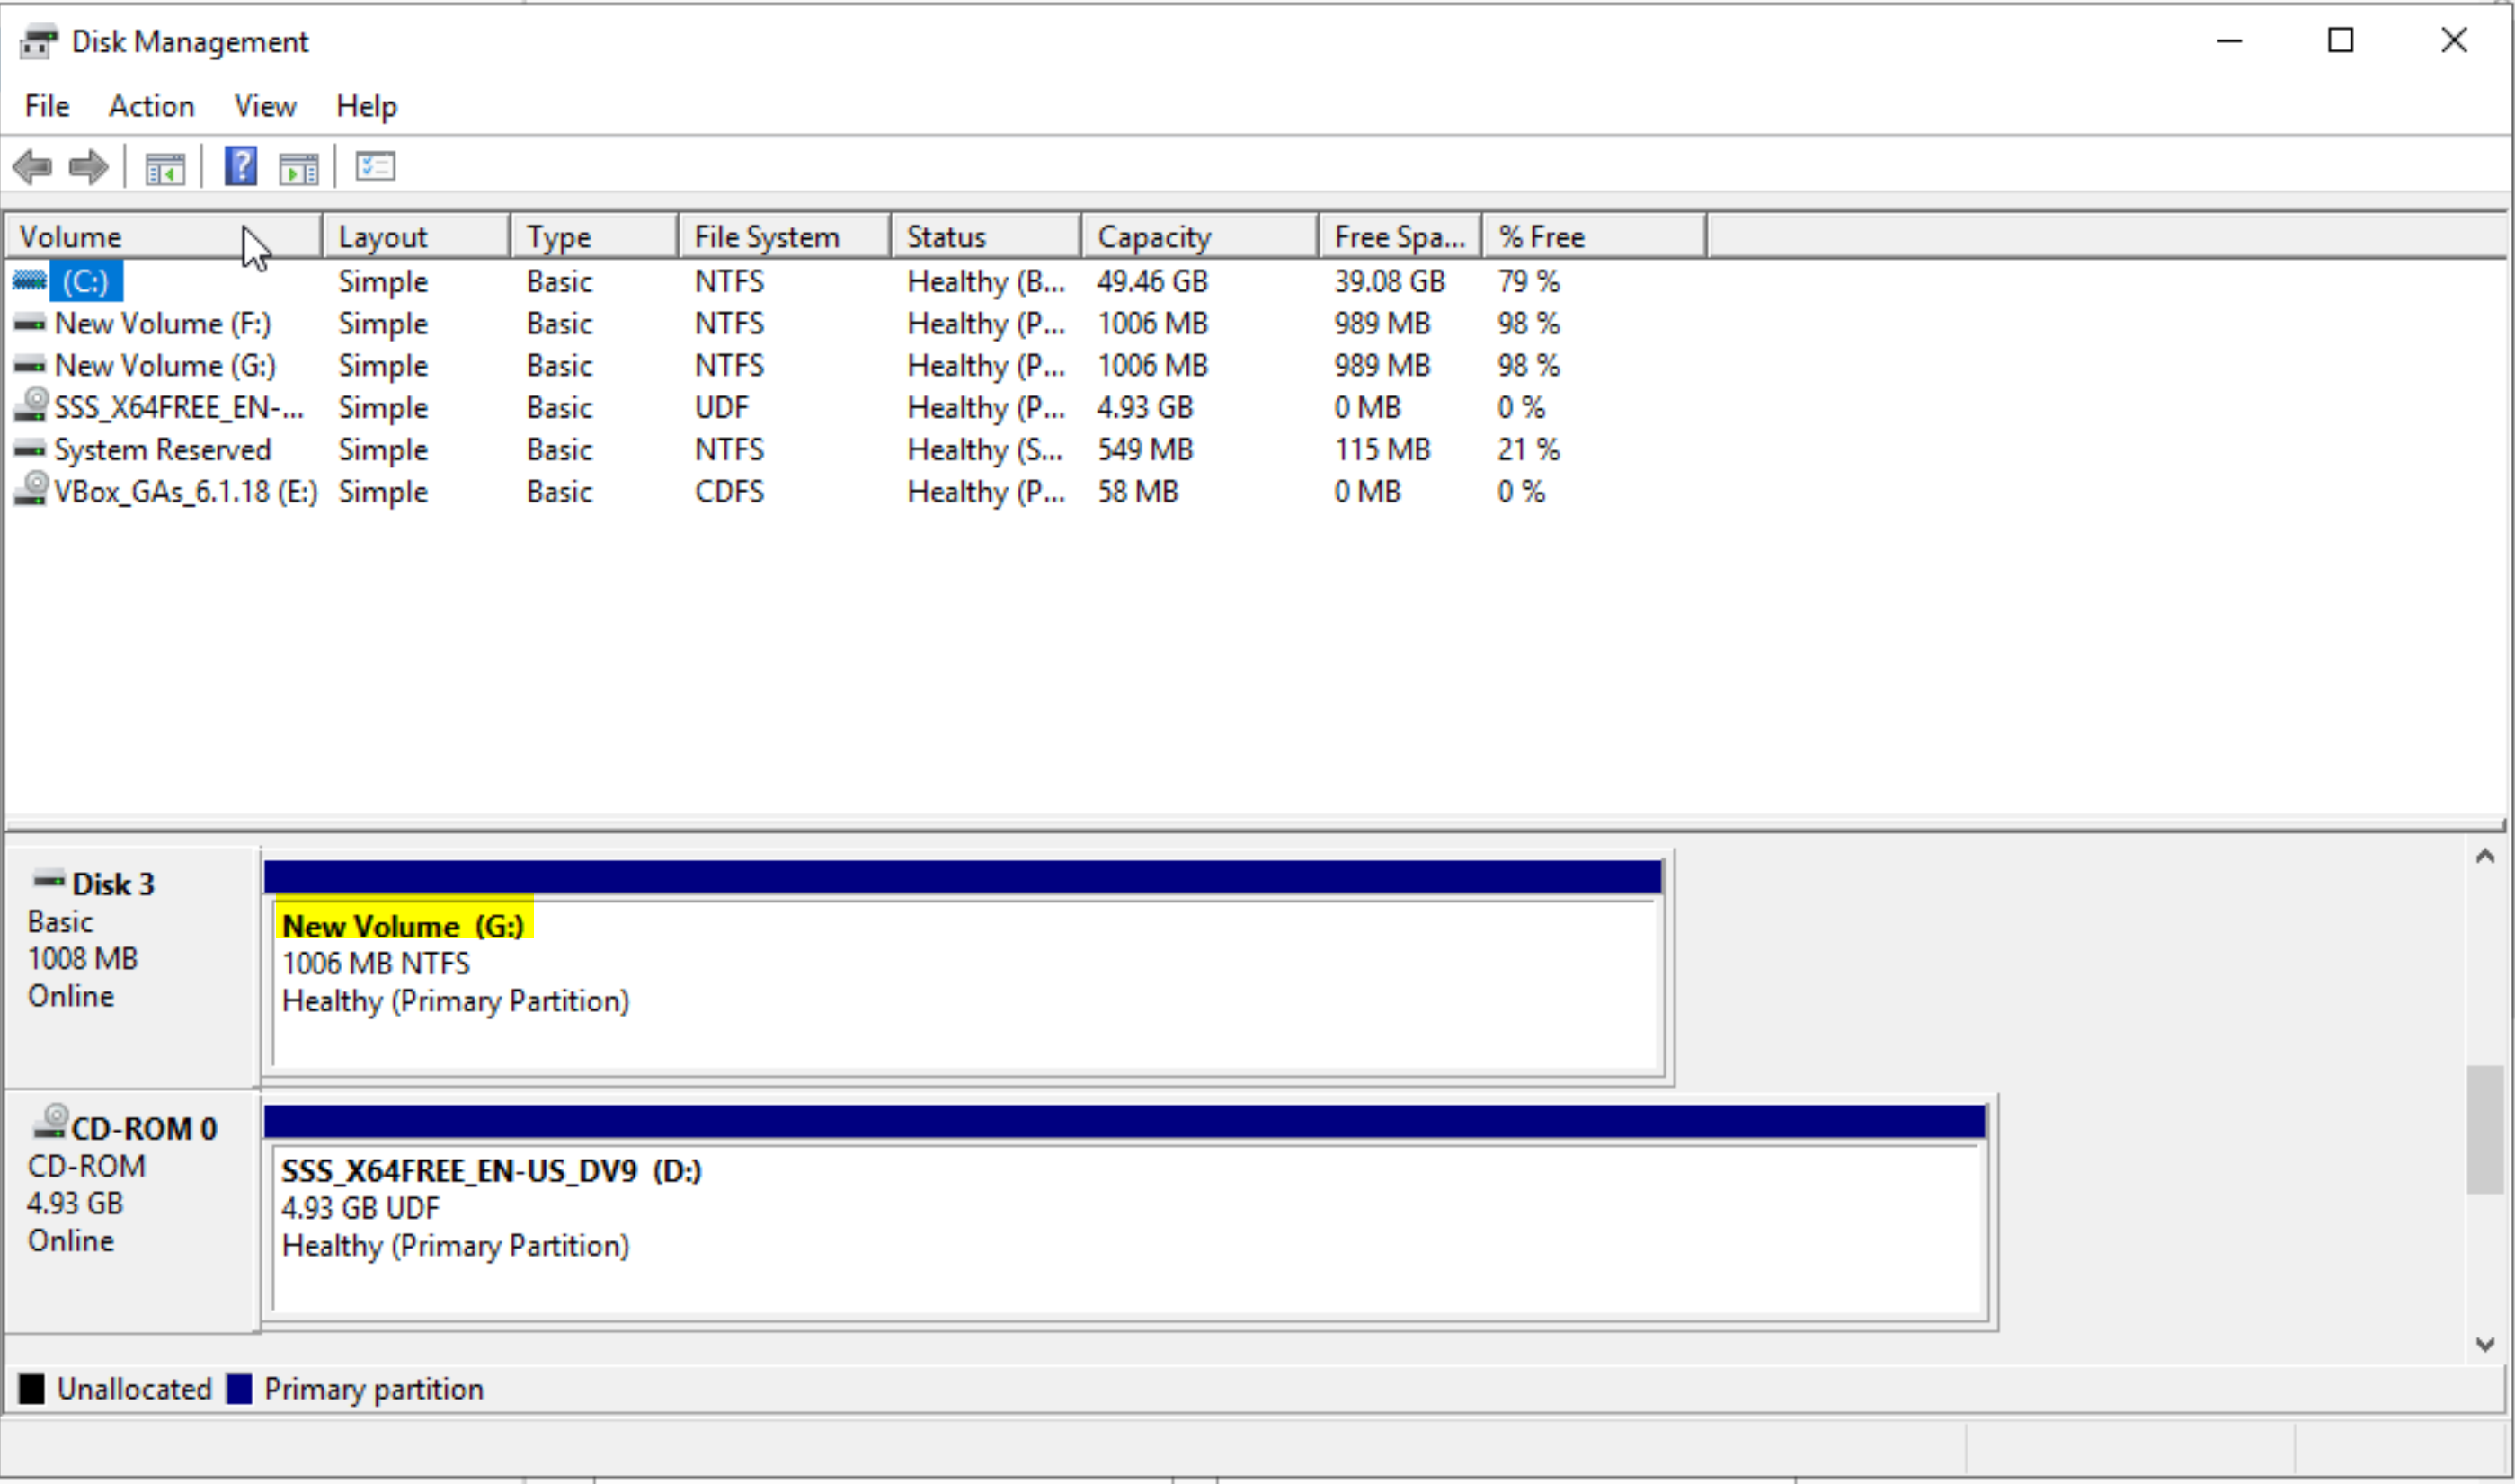Click the graphical view scroll down arrow

tap(2485, 1344)
